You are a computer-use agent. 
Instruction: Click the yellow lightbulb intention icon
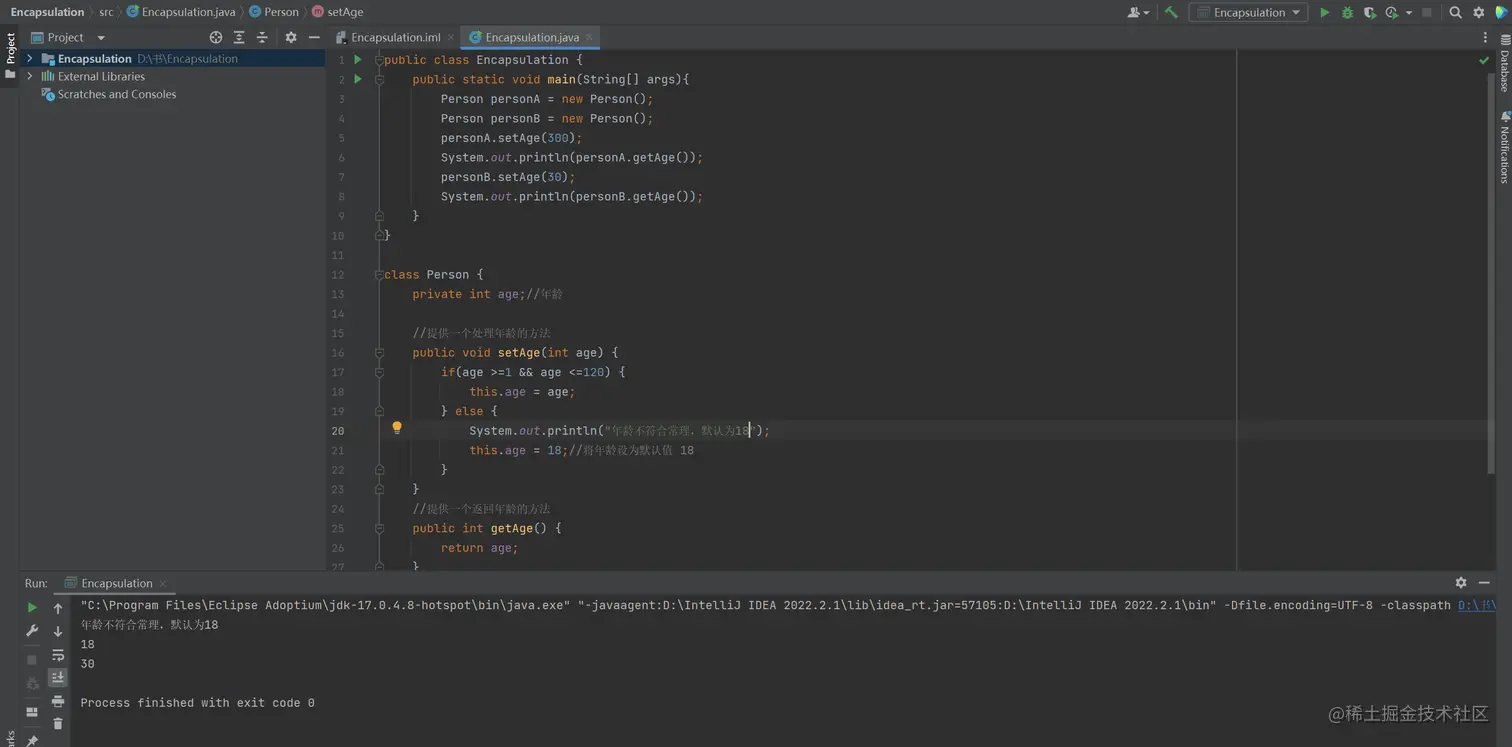pos(397,428)
